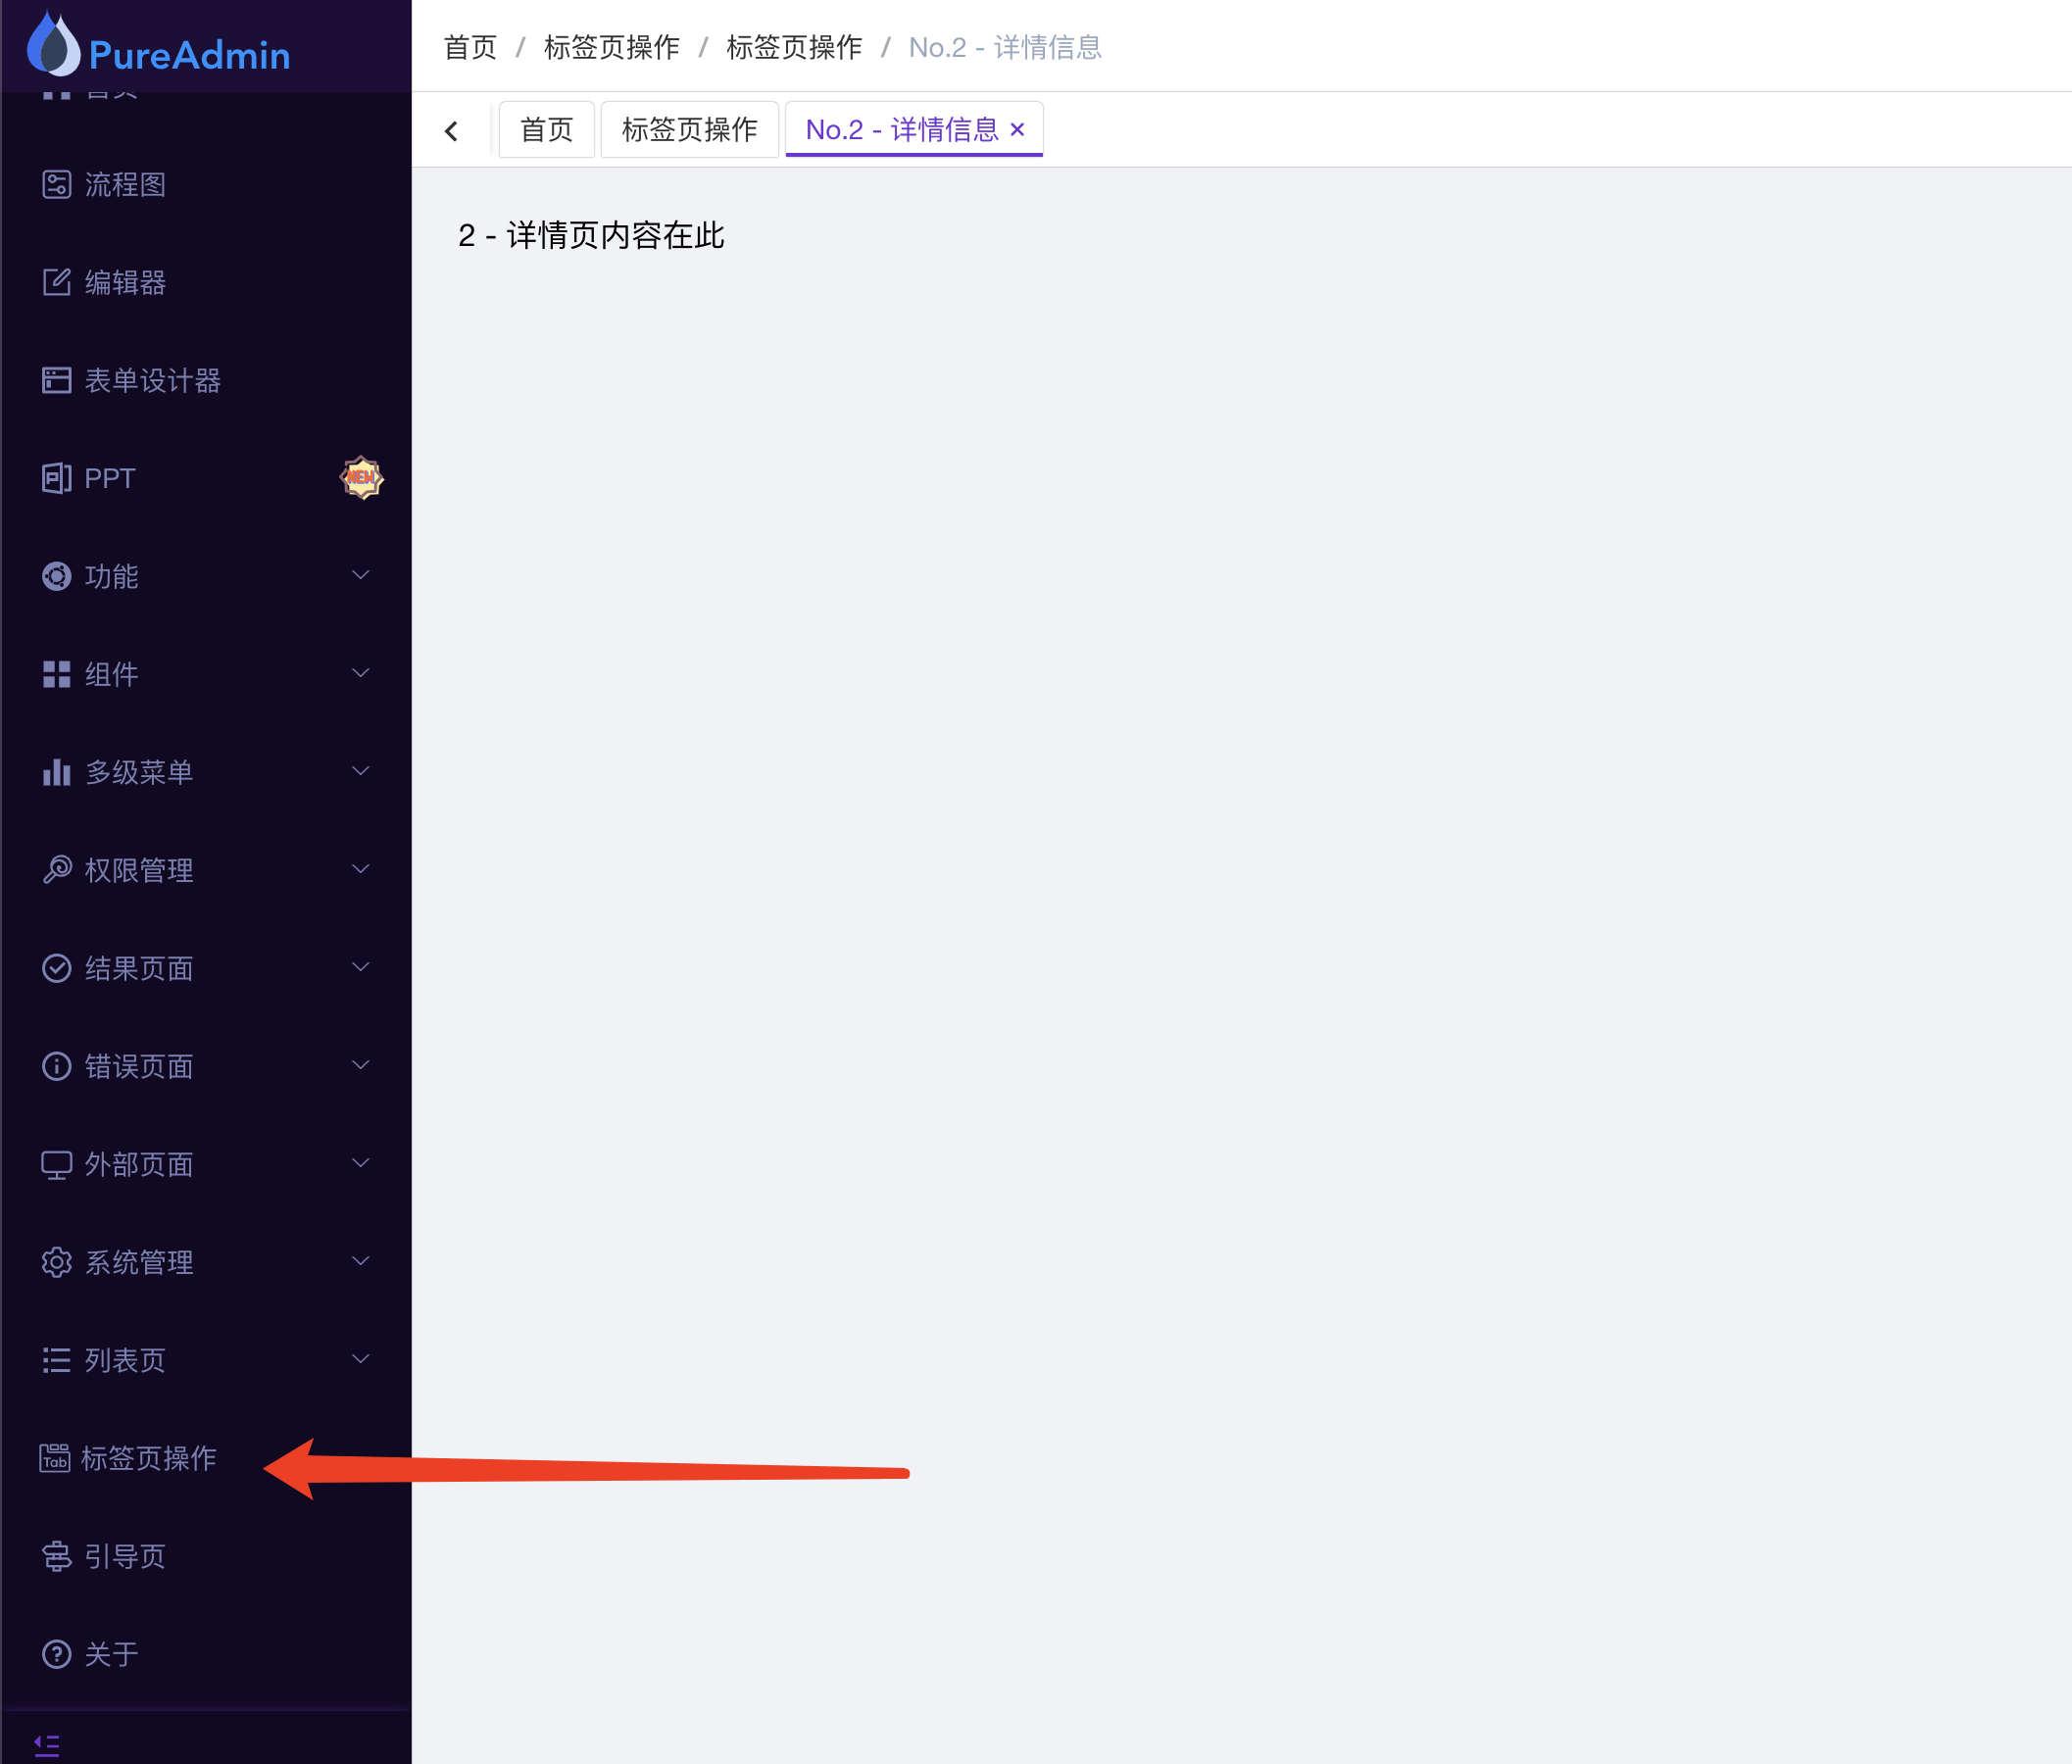Expand the 功能 menu section
2072x1764 pixels.
pos(110,576)
